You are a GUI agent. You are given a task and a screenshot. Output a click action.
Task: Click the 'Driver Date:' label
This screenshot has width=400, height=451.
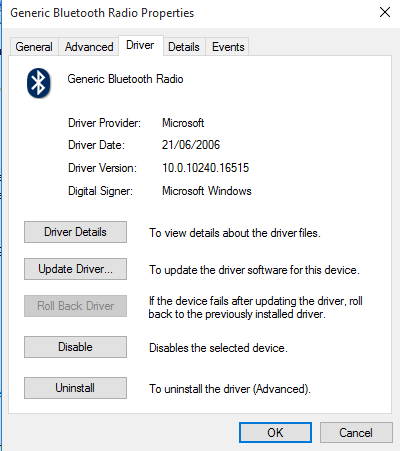click(x=96, y=145)
